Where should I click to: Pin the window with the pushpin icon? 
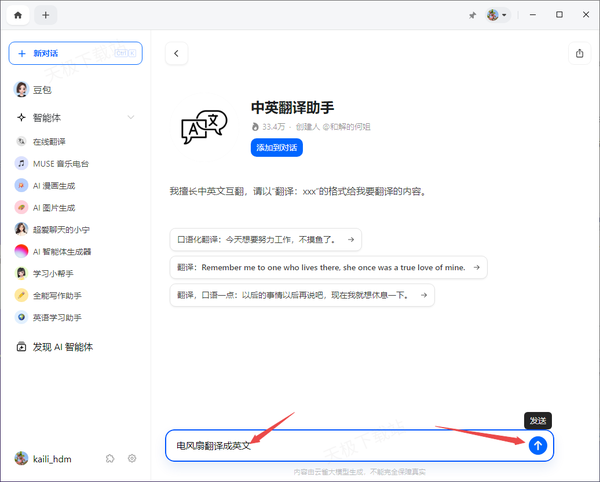tap(471, 15)
